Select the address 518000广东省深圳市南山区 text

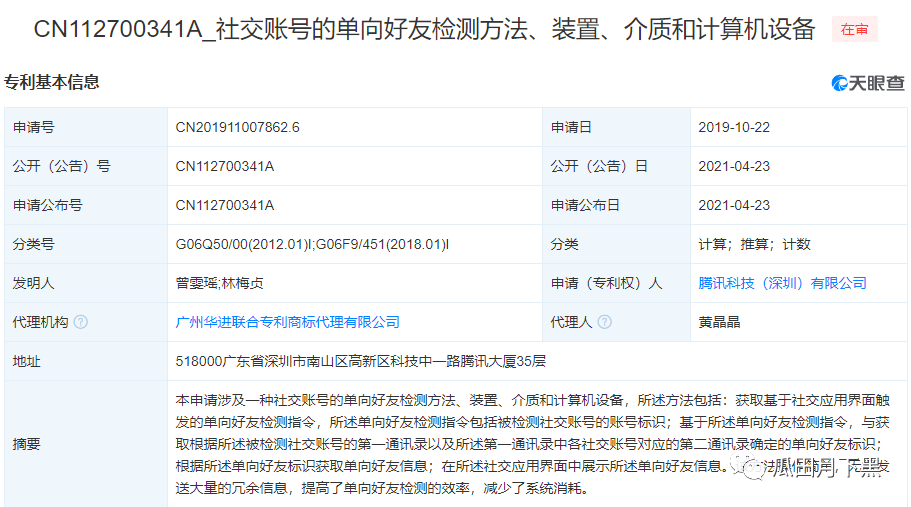[x=361, y=361]
